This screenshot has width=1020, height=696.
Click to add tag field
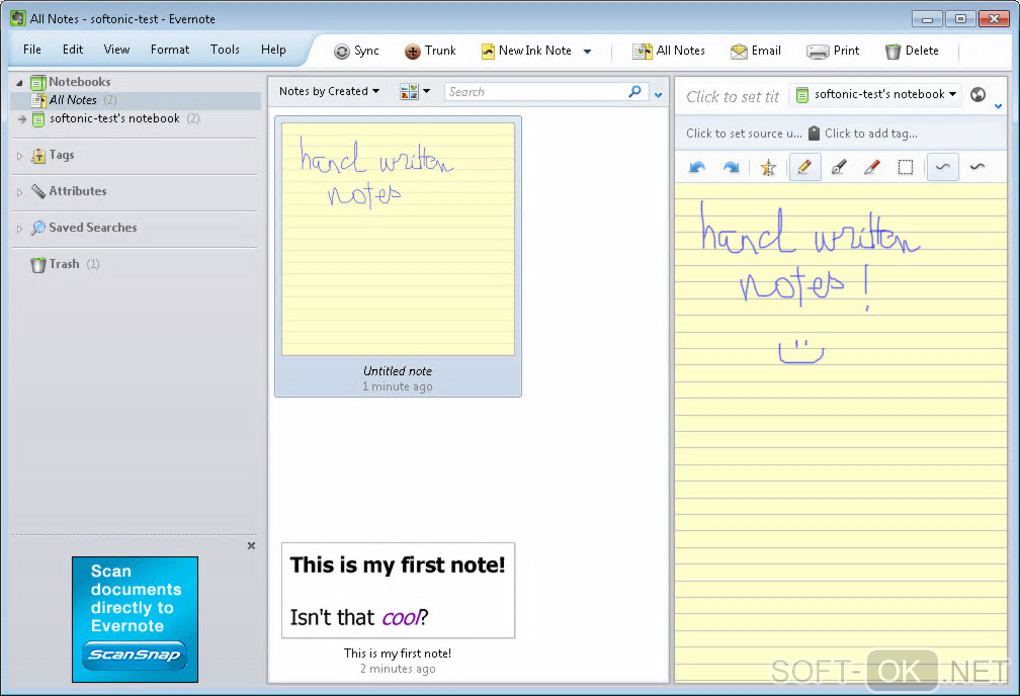[x=871, y=133]
